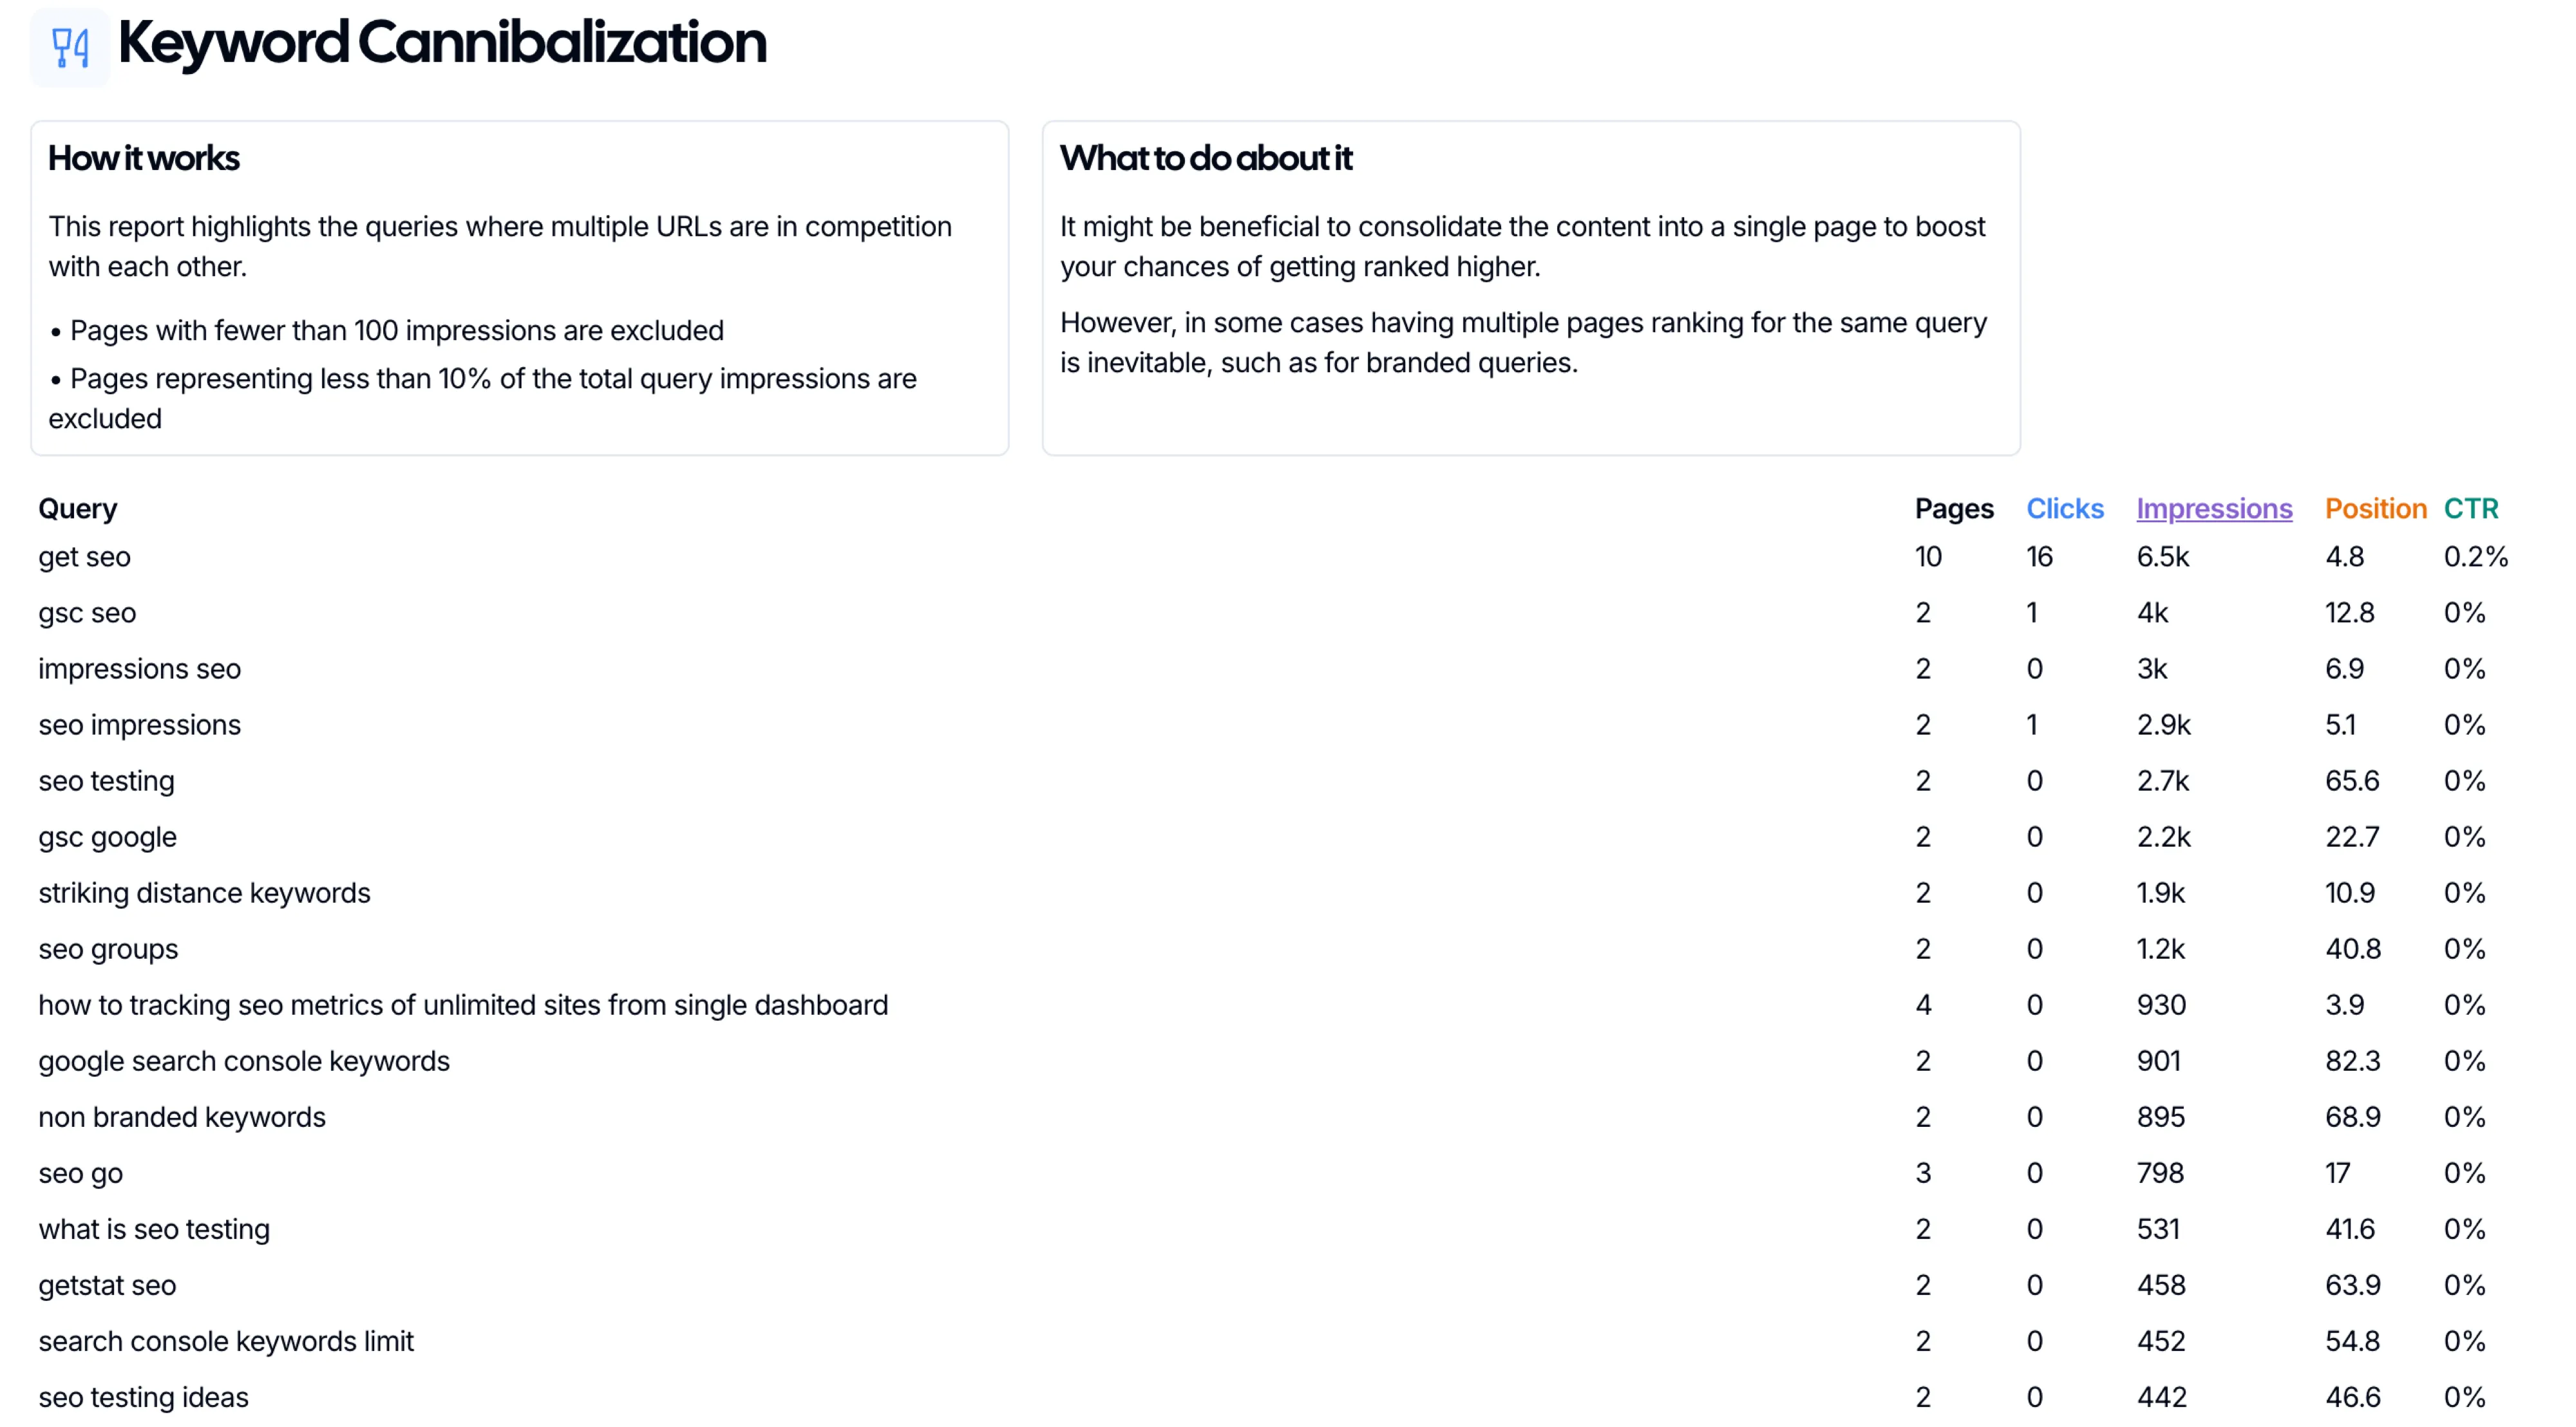
Task: Sort by Pages column header
Action: [1953, 509]
